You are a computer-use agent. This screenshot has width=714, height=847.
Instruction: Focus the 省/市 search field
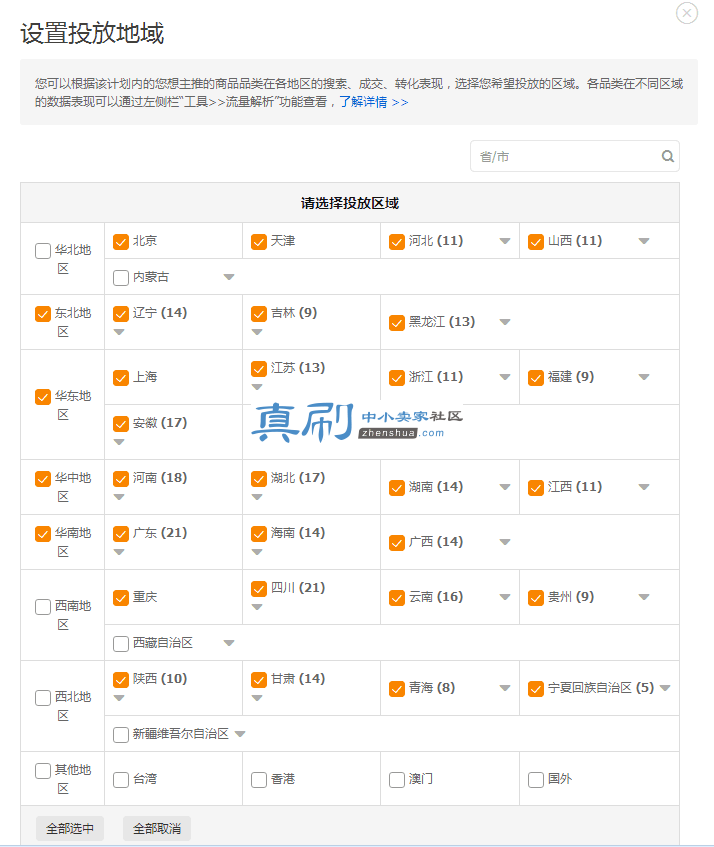[575, 156]
